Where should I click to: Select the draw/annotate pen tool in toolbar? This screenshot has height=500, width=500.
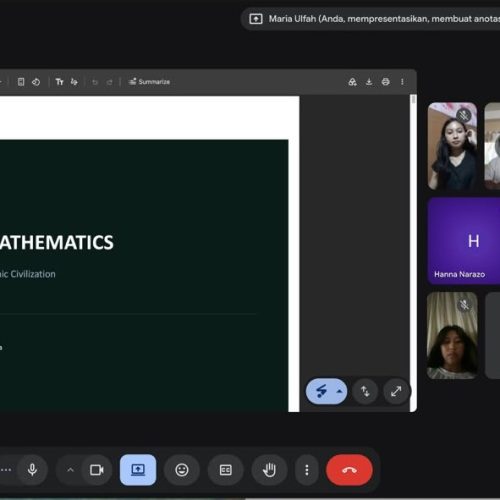click(x=74, y=82)
